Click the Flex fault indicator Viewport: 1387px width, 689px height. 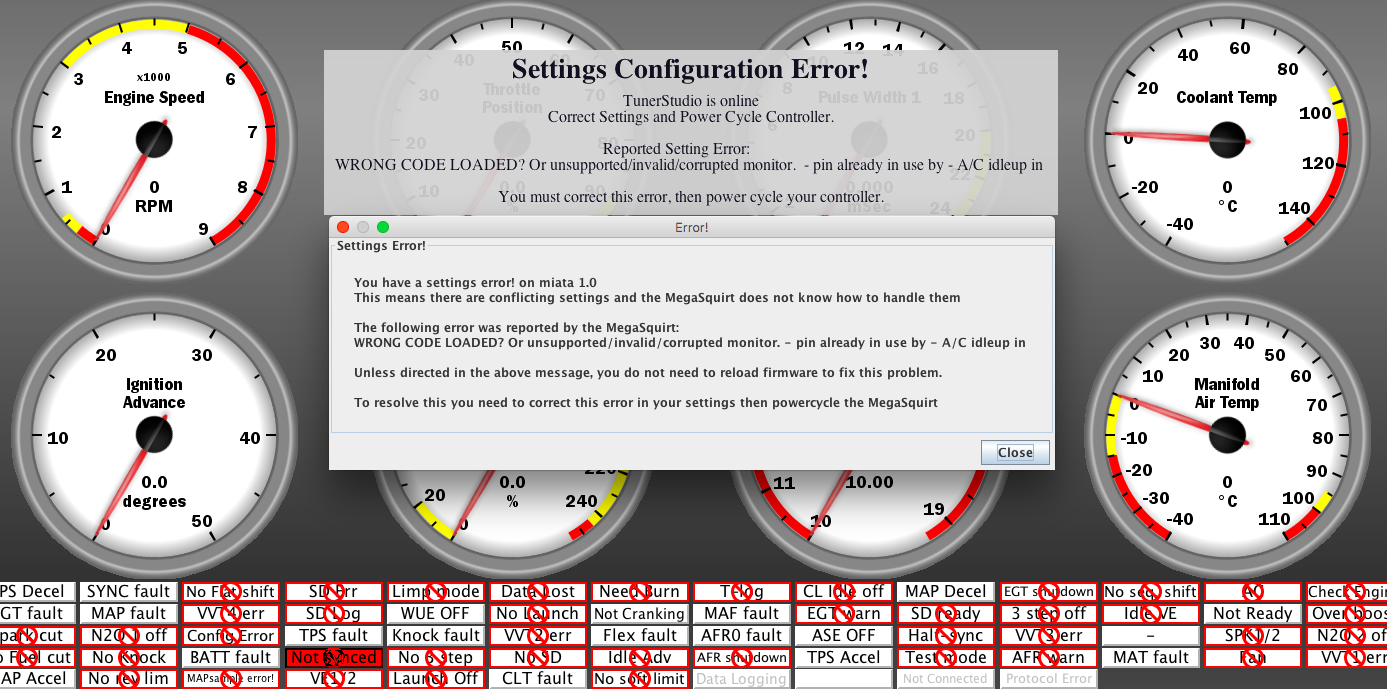coord(639,635)
